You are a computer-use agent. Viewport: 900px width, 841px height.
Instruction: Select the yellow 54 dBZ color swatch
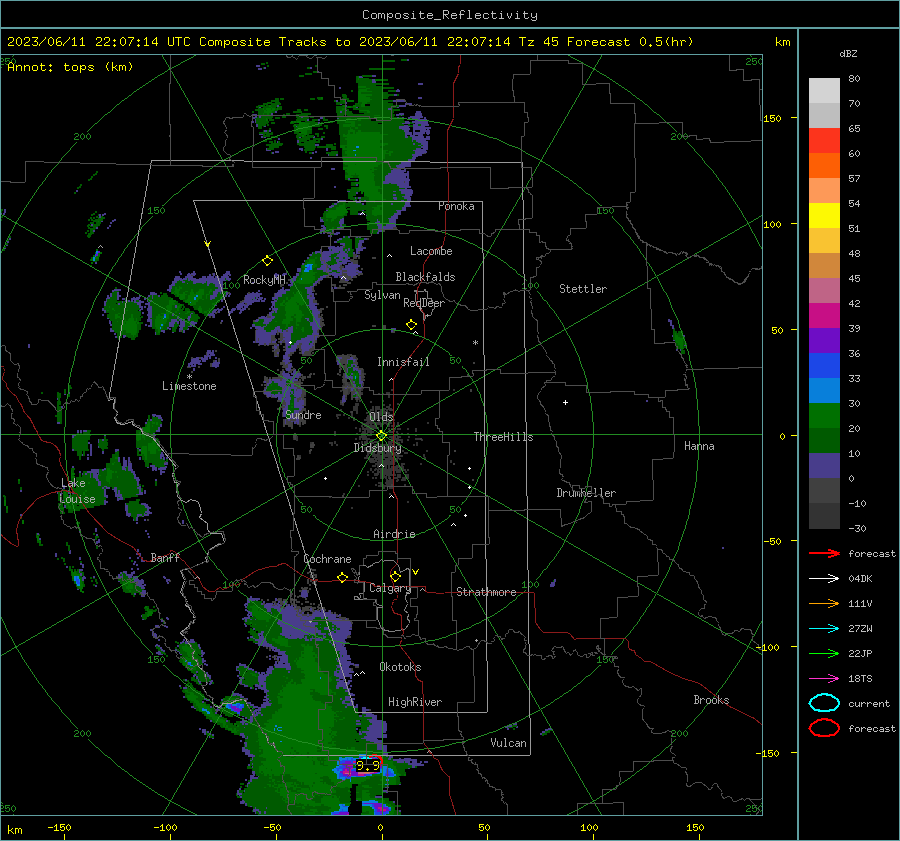[824, 215]
